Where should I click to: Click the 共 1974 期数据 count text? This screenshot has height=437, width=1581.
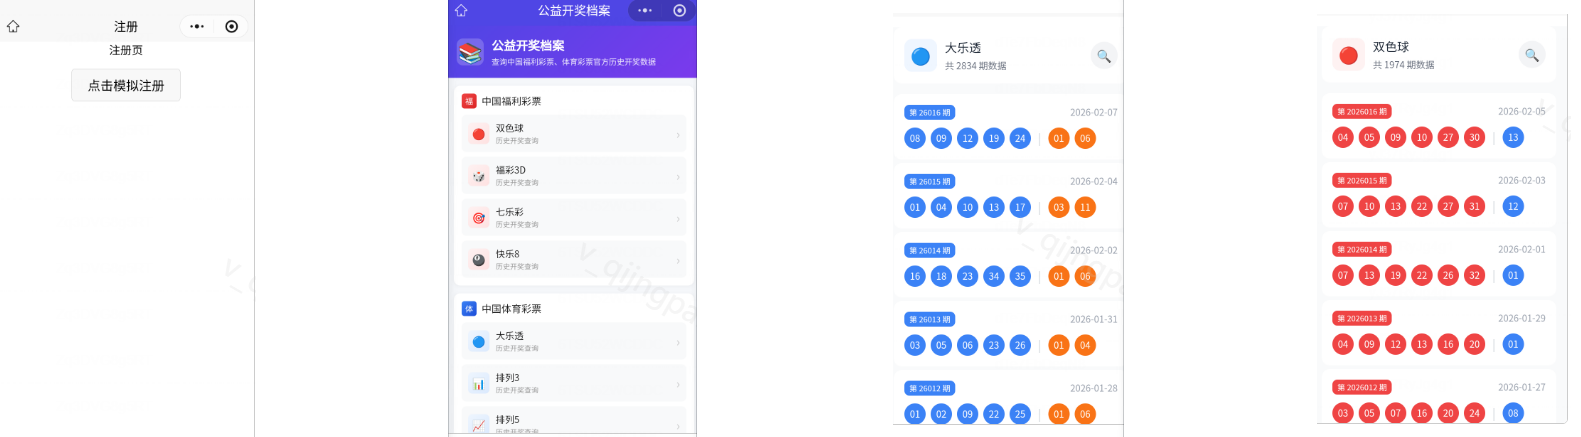click(x=1404, y=65)
